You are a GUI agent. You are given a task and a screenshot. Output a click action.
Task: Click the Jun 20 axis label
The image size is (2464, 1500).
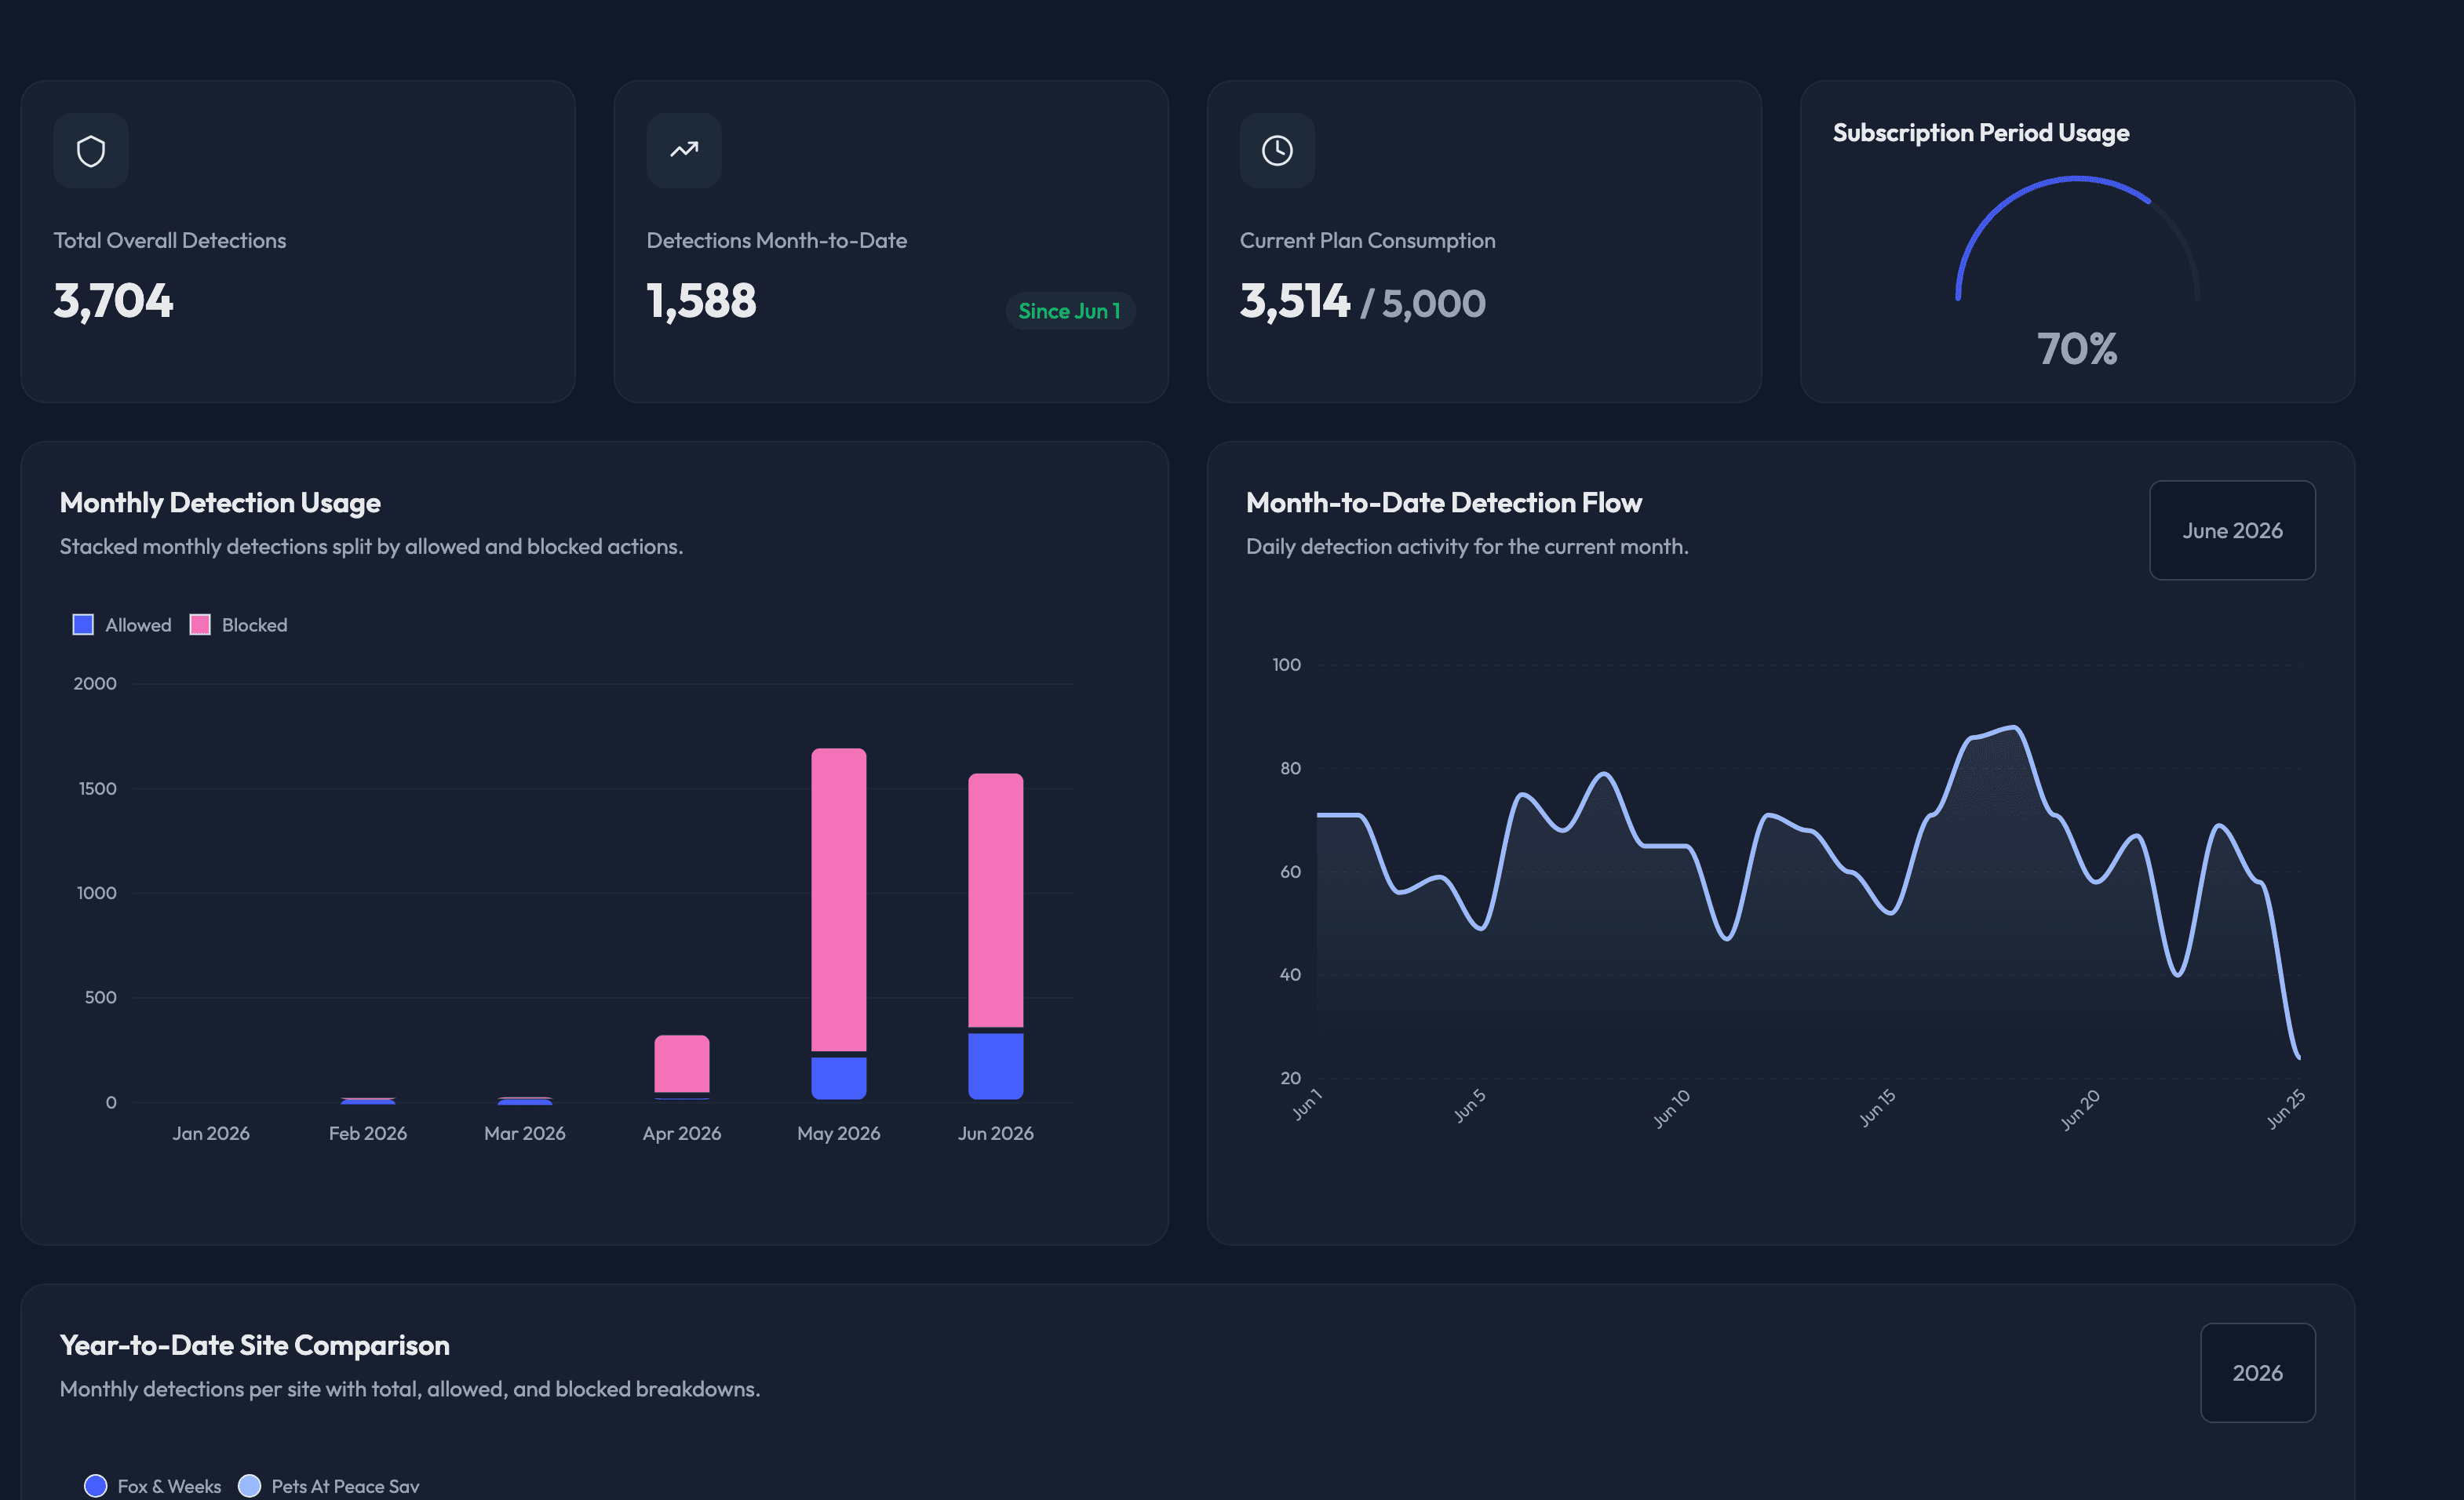click(x=2080, y=1110)
